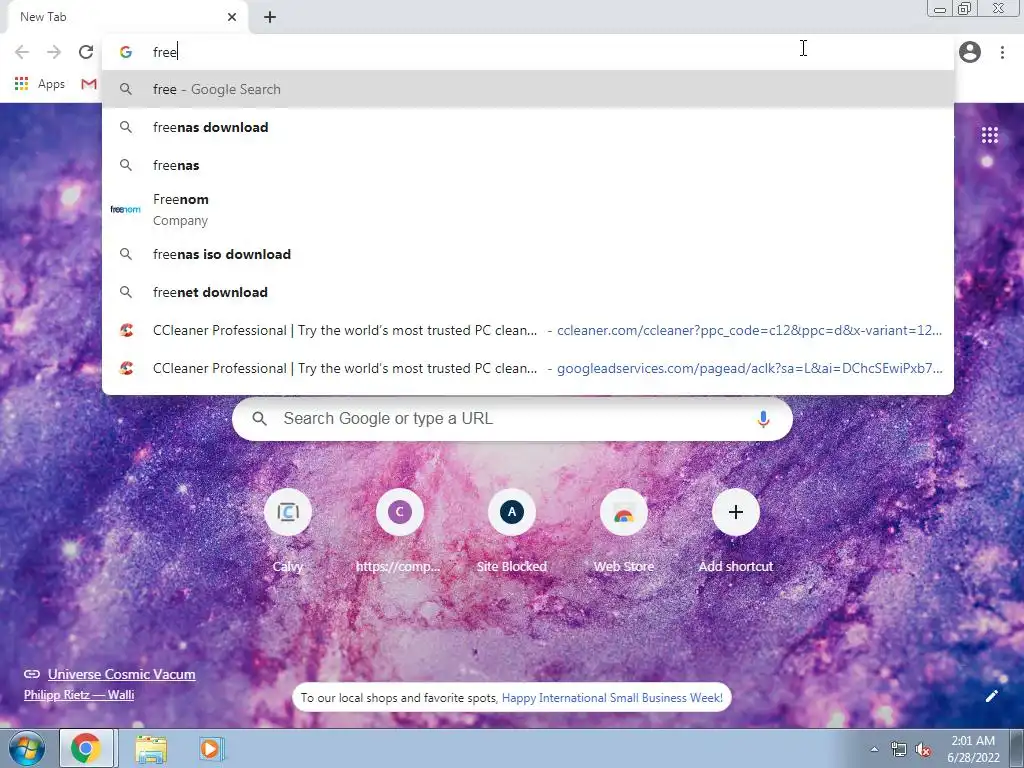Click the muted volume tray icon
This screenshot has width=1024, height=768.
923,749
